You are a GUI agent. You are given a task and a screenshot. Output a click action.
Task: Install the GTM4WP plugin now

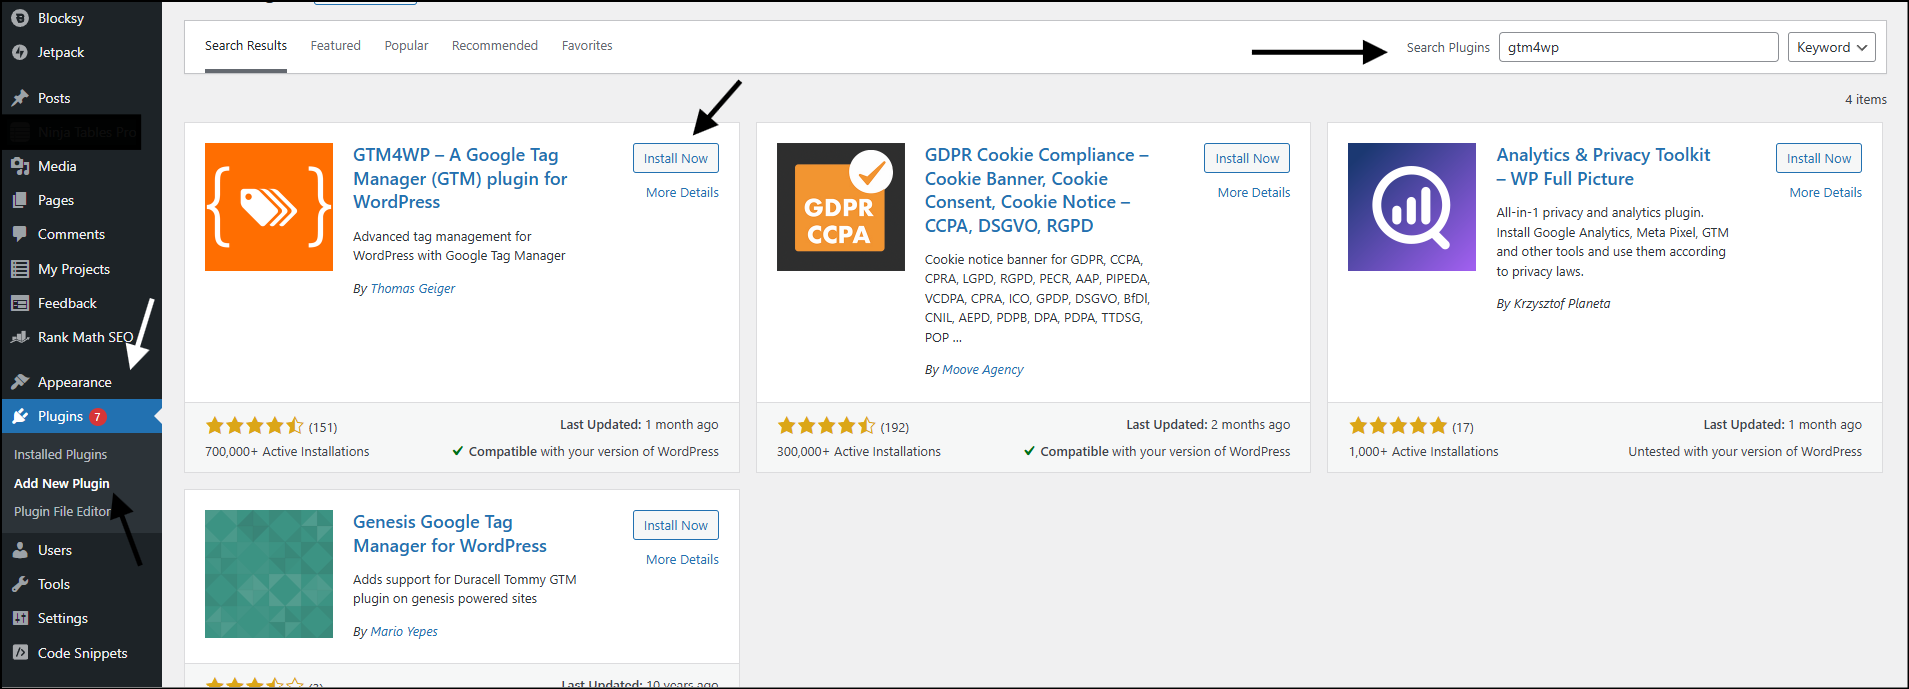[x=676, y=158]
